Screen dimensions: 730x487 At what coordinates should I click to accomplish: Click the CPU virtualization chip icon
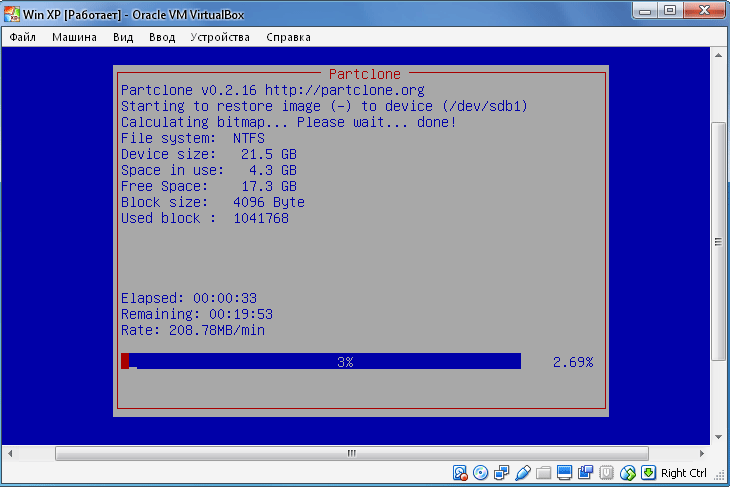click(x=607, y=473)
